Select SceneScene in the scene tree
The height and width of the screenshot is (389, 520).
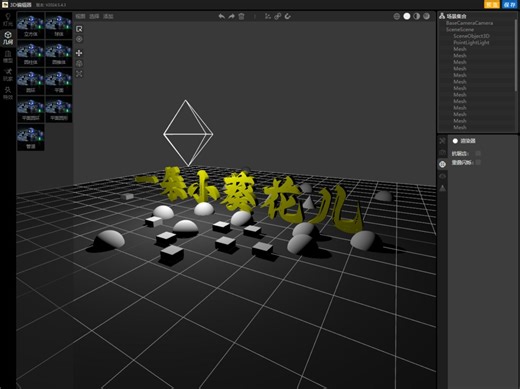[460, 29]
